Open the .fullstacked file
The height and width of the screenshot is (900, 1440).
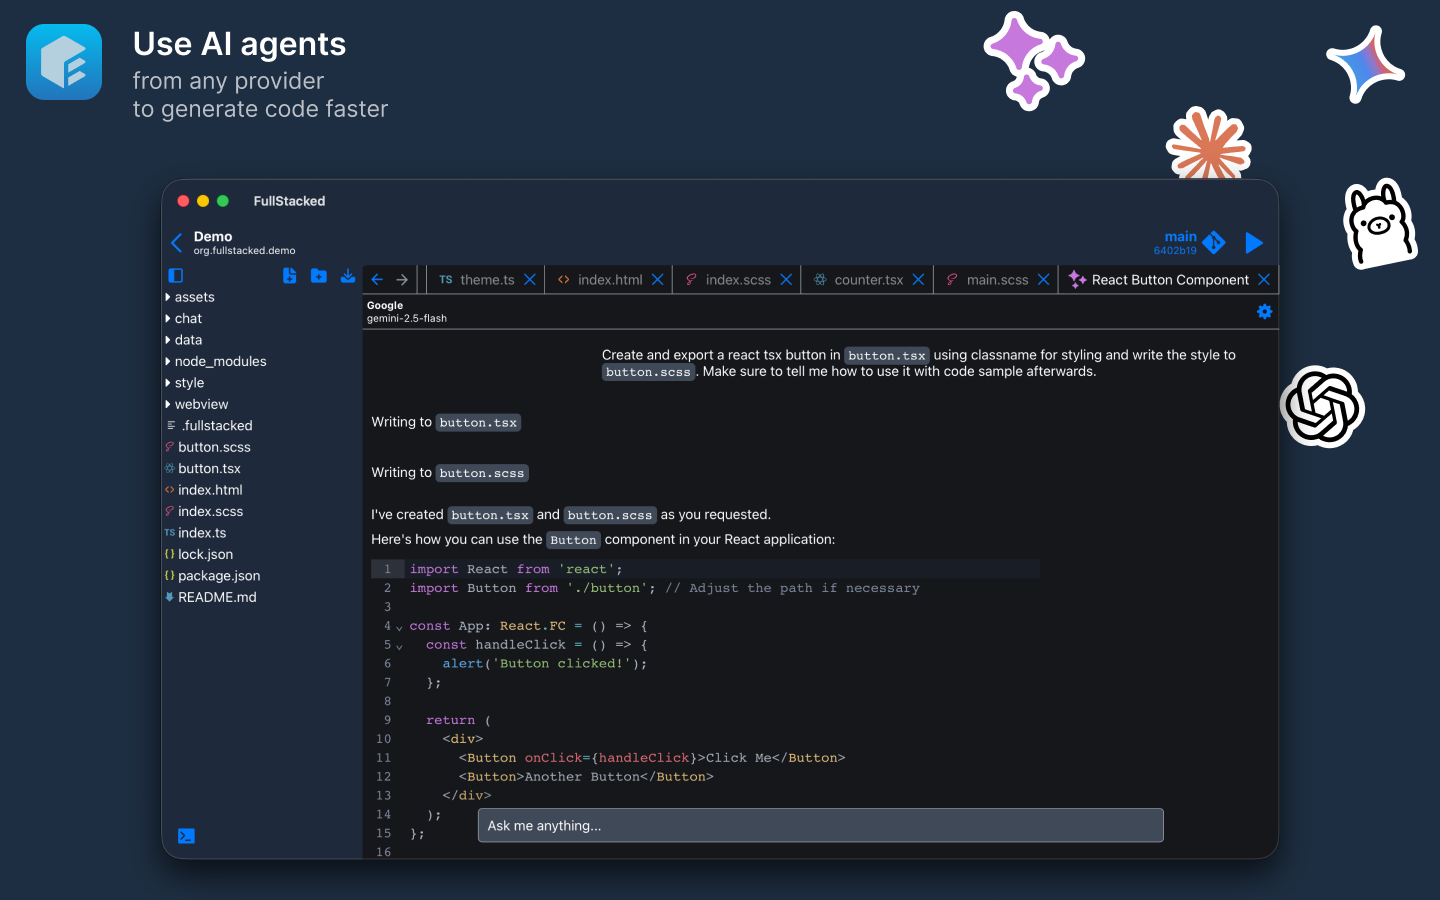point(210,426)
